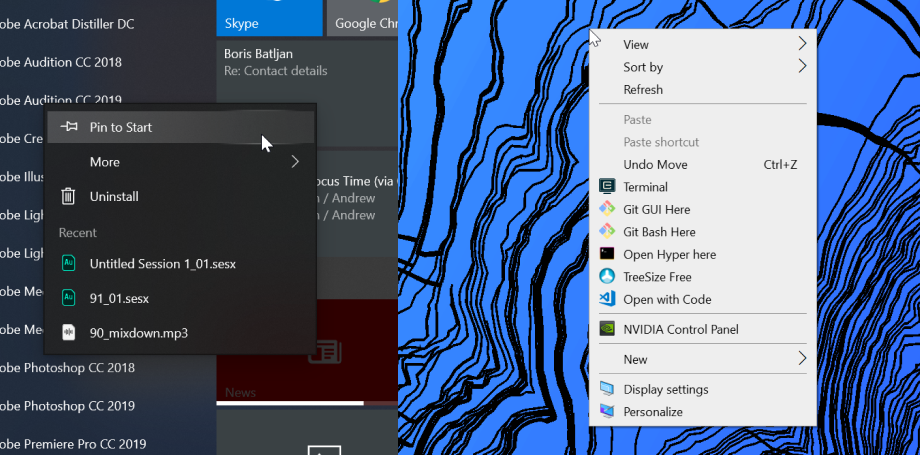Select Git GUI Here
Screen dimensions: 920x455
click(x=702, y=209)
